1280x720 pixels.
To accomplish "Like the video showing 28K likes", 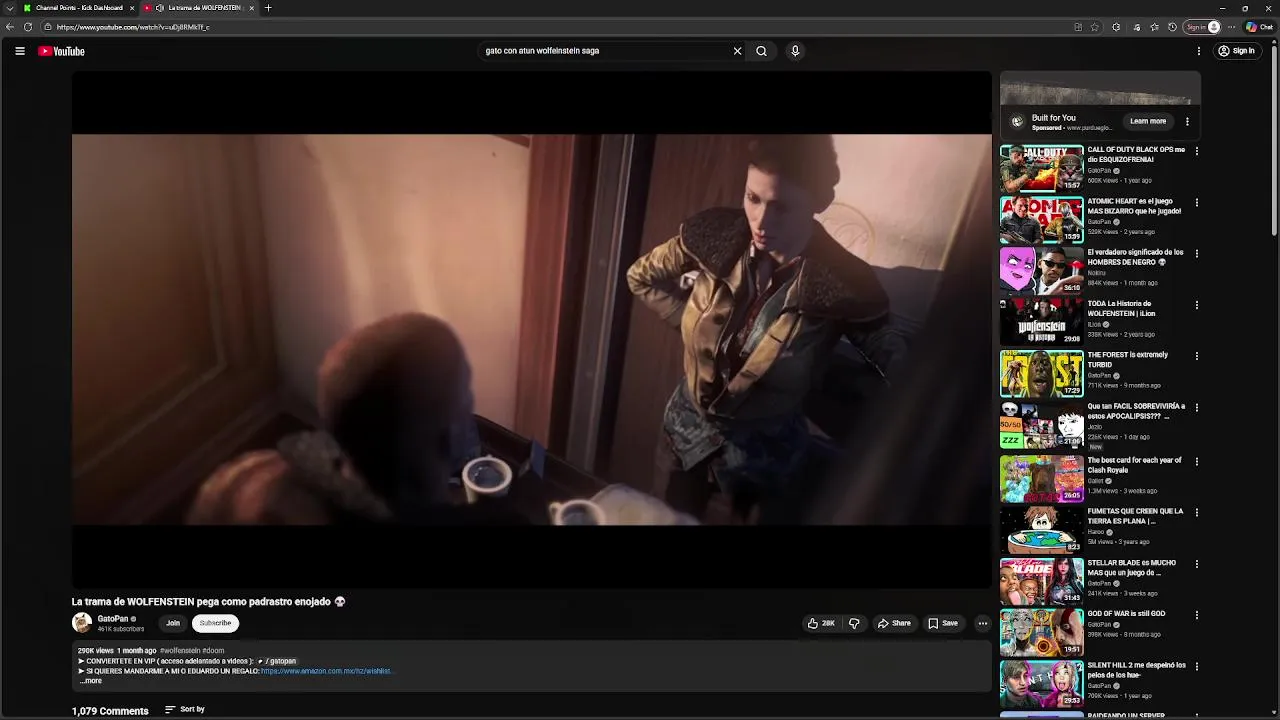I will click(x=821, y=623).
